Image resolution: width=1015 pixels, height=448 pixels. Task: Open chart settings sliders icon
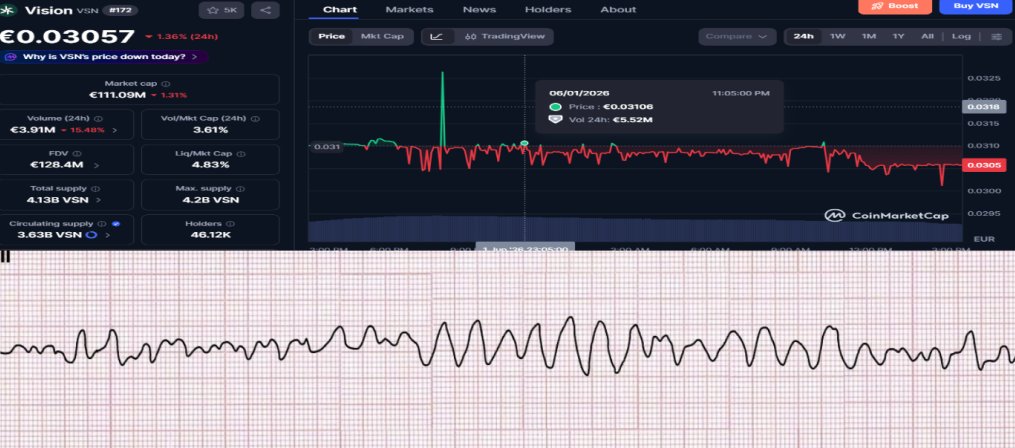coord(997,36)
